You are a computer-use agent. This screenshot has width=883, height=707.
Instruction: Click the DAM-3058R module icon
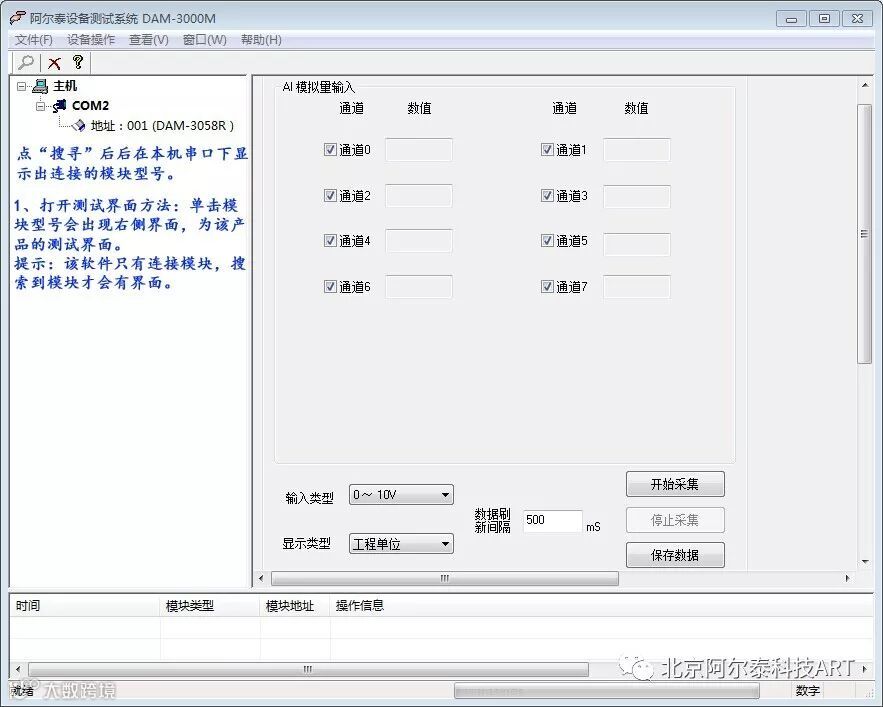pyautogui.click(x=79, y=125)
